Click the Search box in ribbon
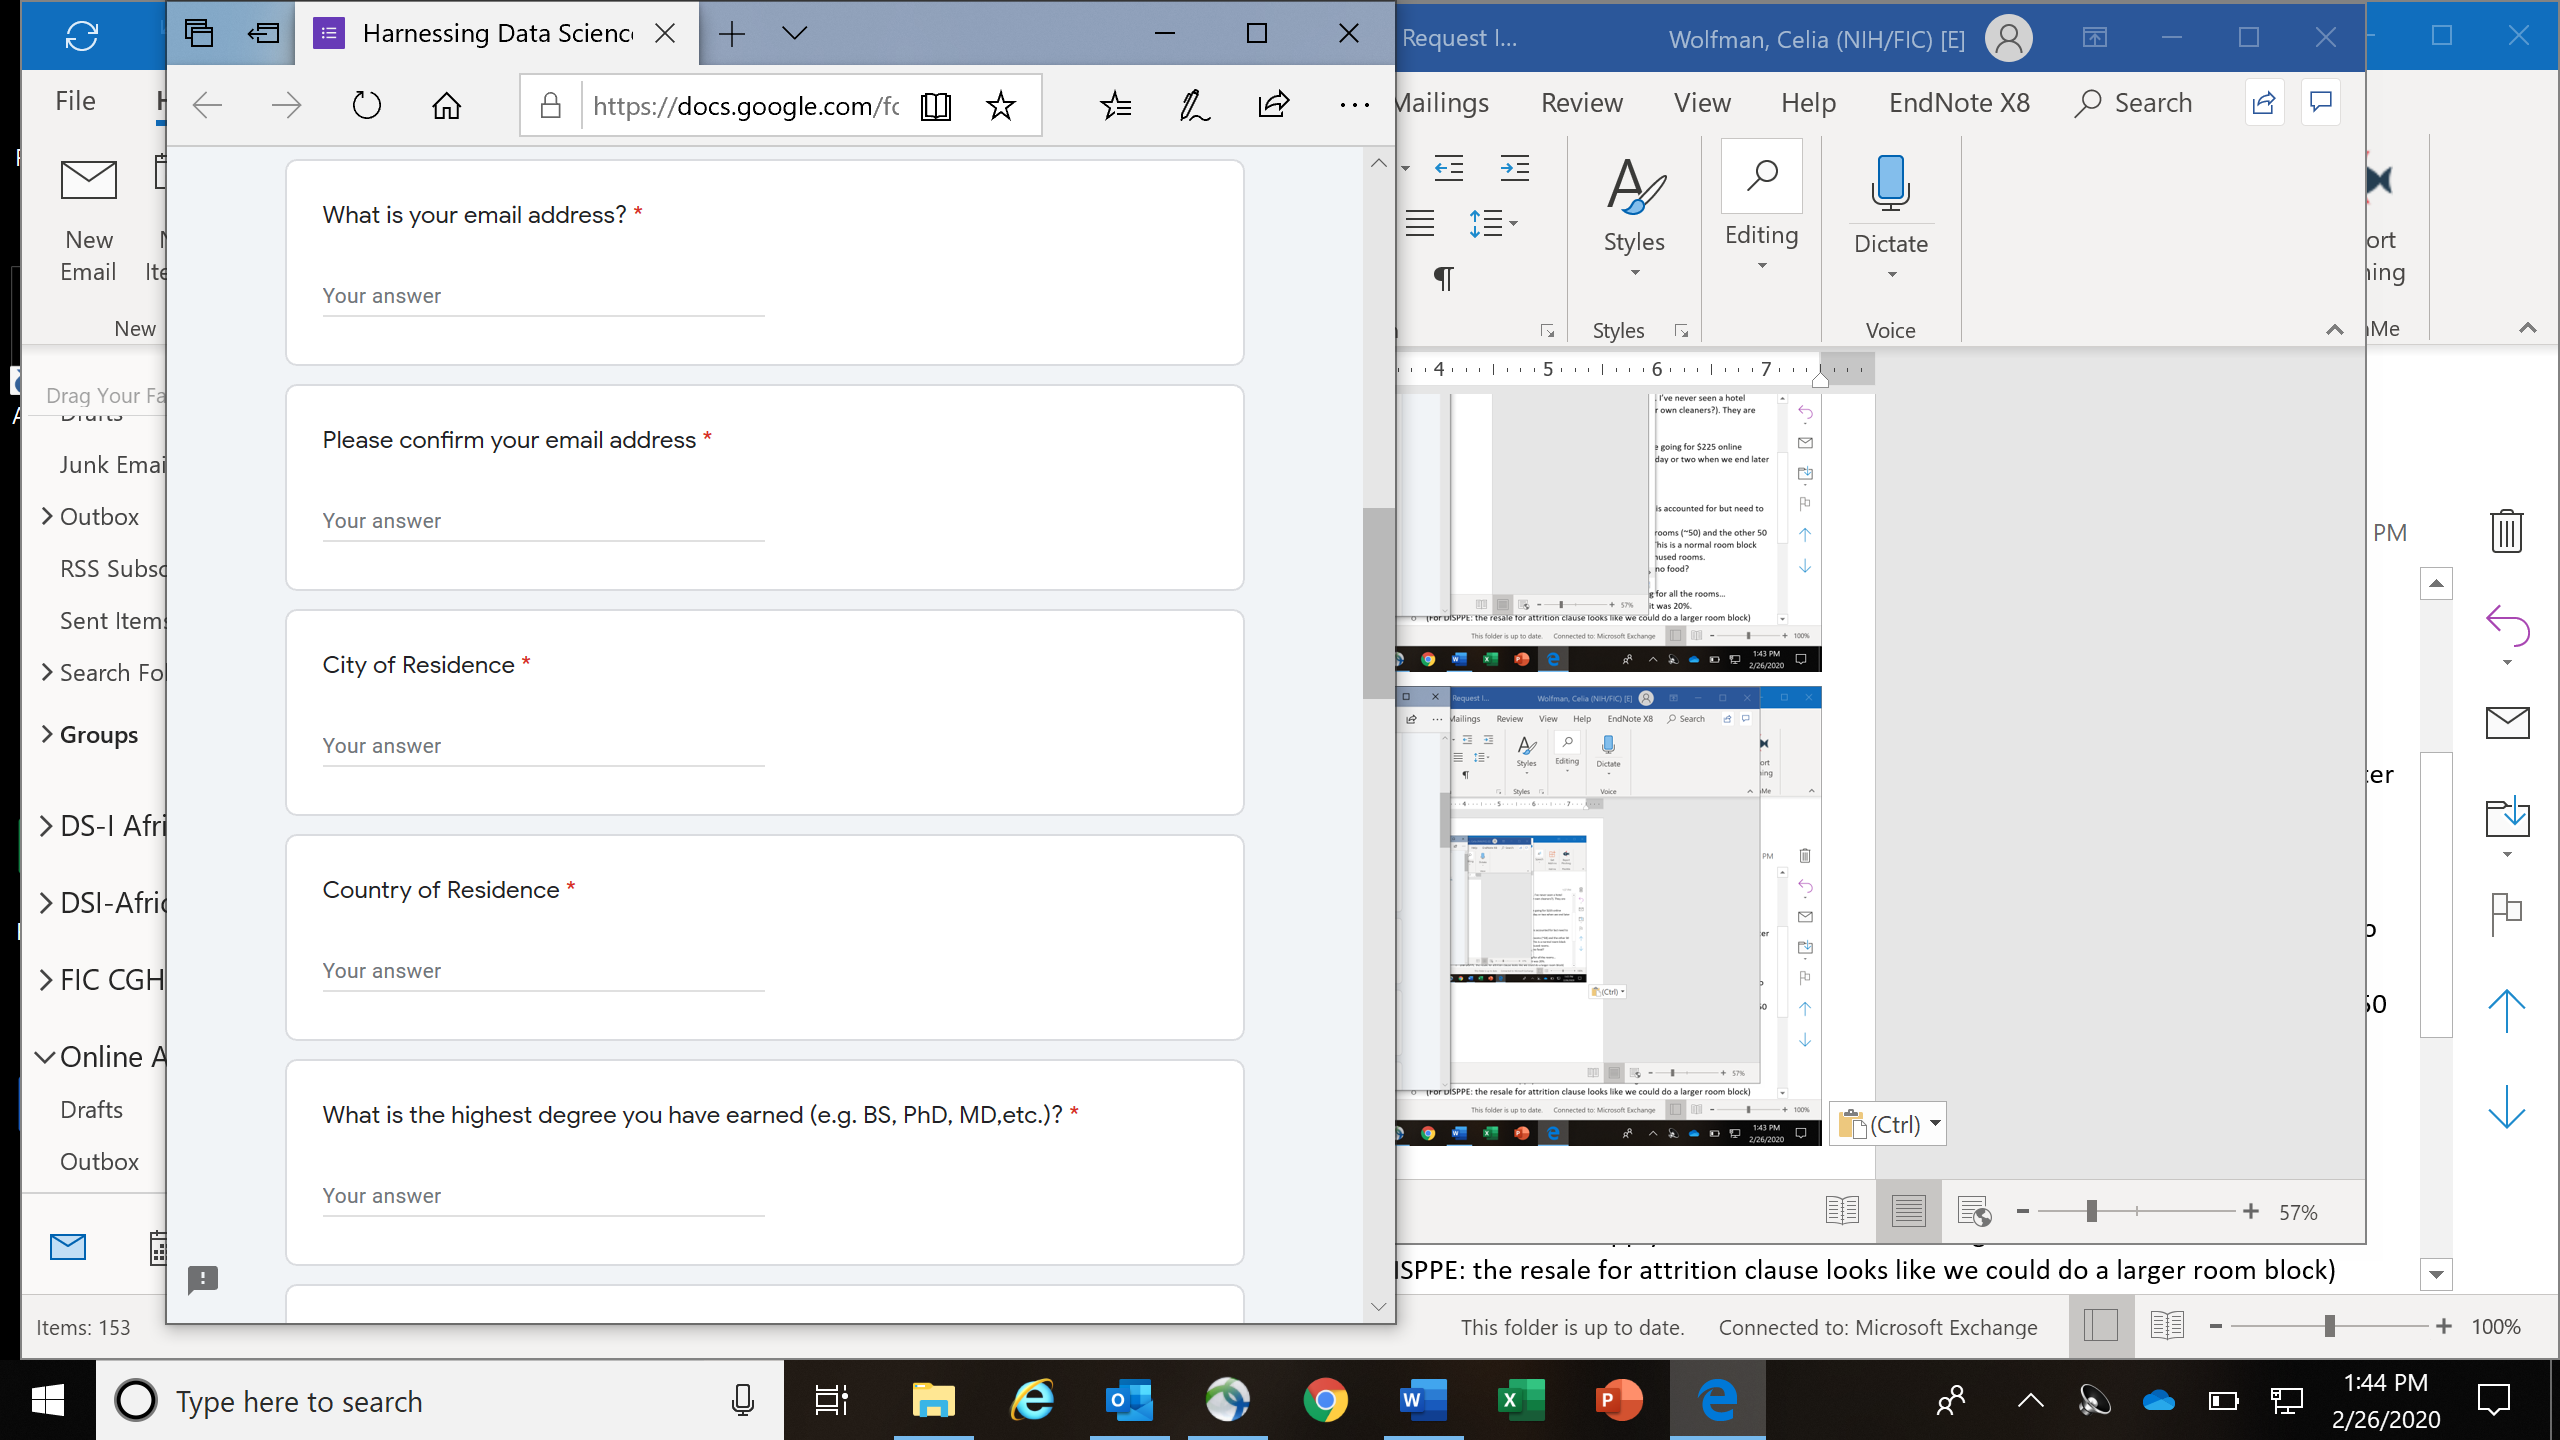The width and height of the screenshot is (2560, 1440). tap(2134, 103)
